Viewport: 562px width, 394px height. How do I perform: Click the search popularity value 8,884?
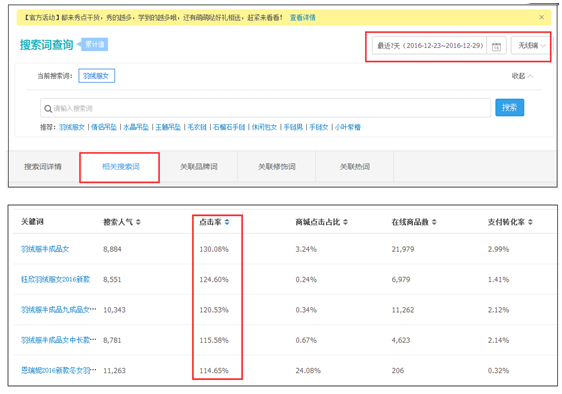point(112,249)
